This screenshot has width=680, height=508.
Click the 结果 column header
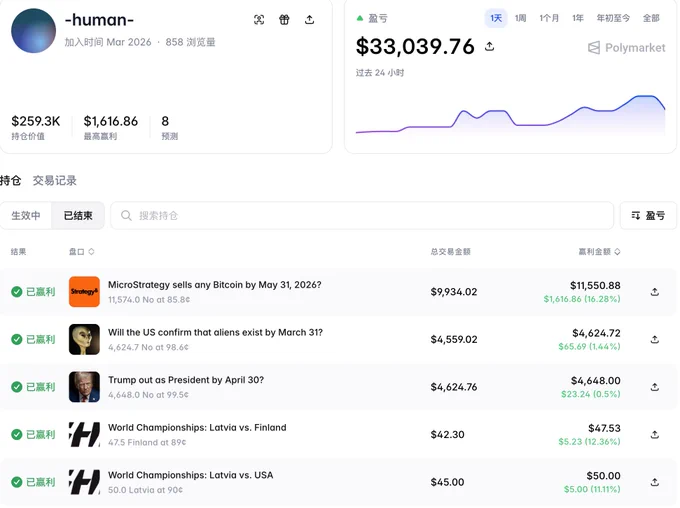(x=18, y=252)
